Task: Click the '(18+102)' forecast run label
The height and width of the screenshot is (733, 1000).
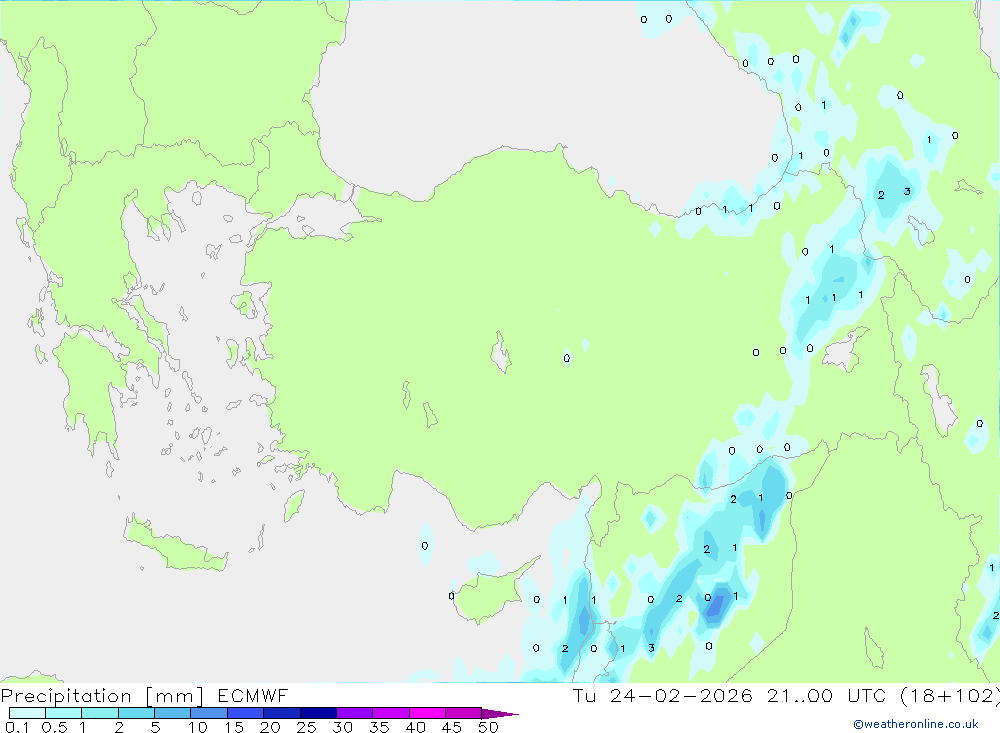Action: tap(950, 696)
